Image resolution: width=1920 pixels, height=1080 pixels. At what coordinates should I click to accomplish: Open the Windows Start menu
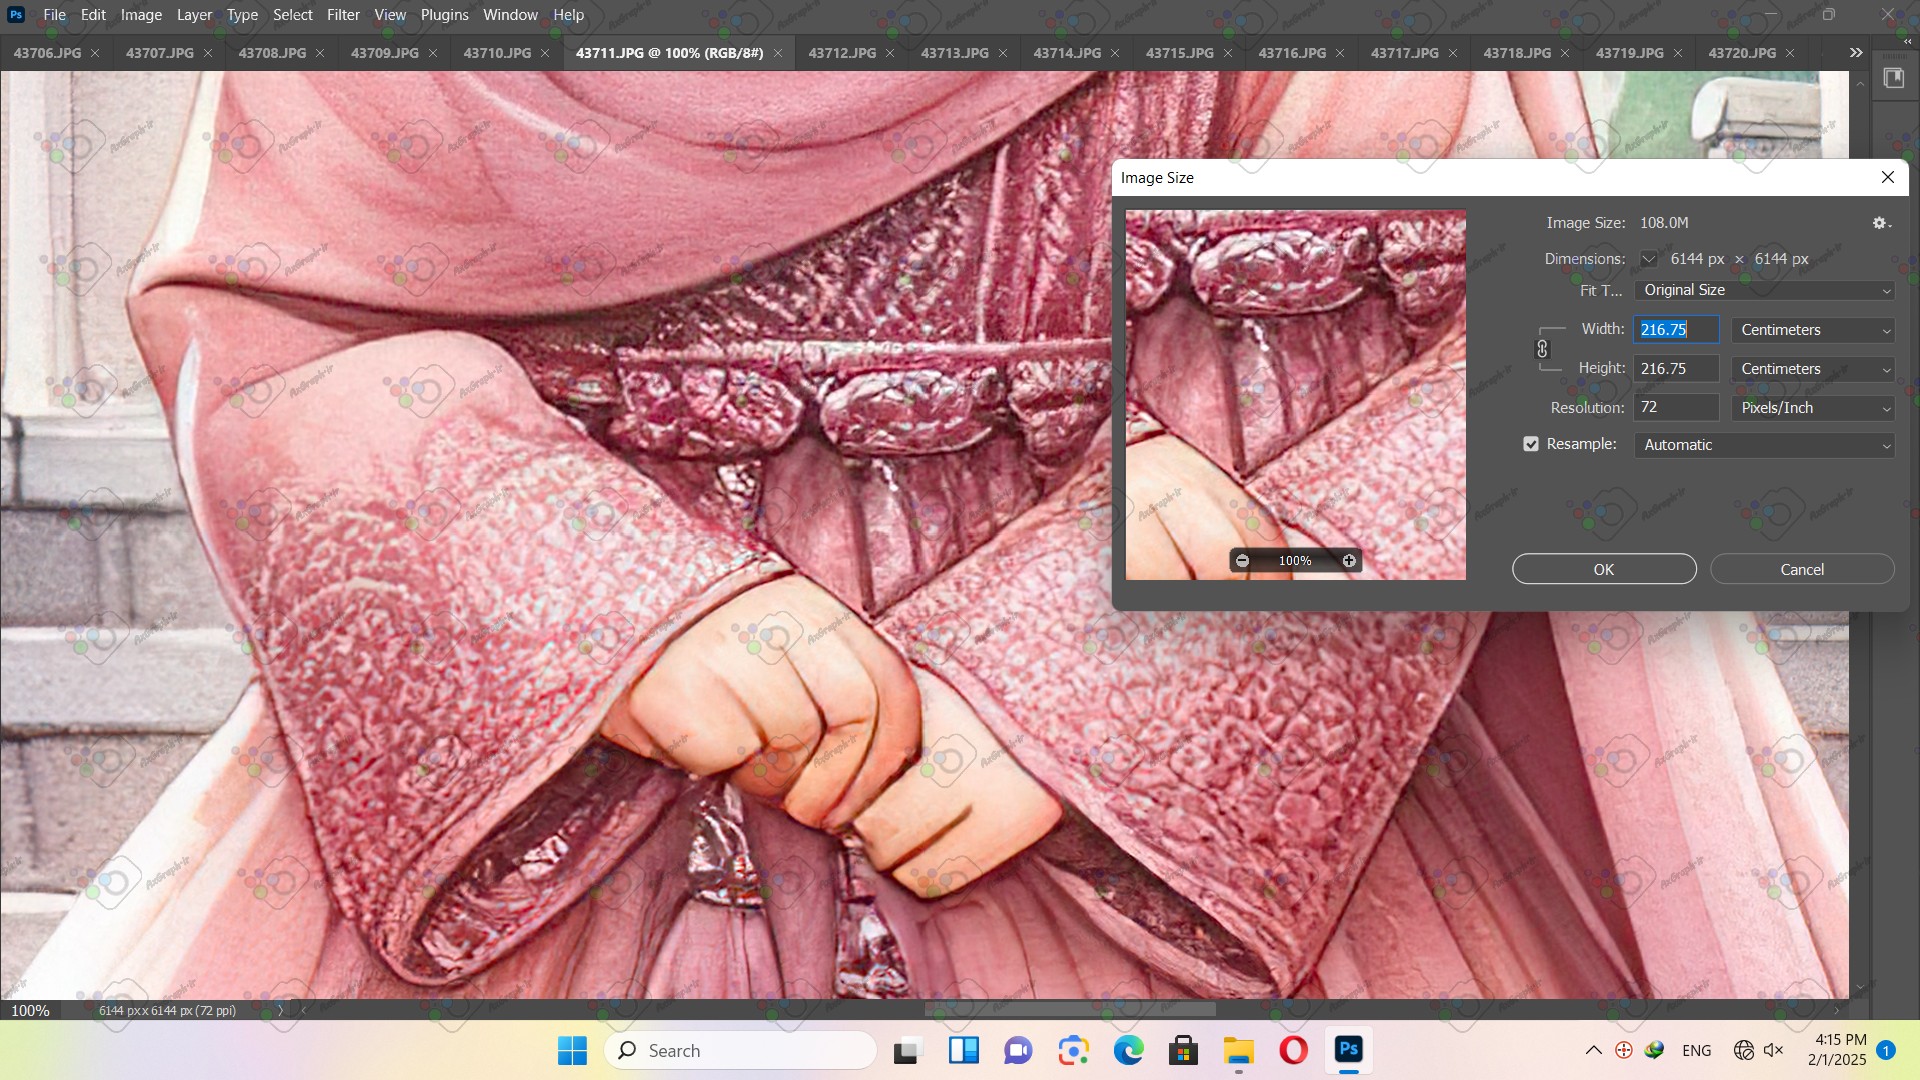pyautogui.click(x=572, y=1050)
